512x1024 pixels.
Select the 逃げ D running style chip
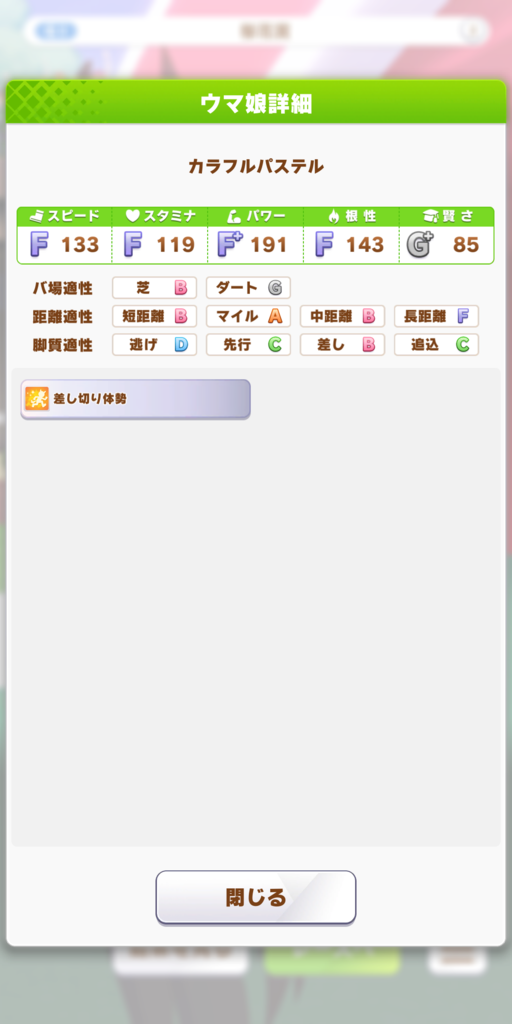click(154, 345)
